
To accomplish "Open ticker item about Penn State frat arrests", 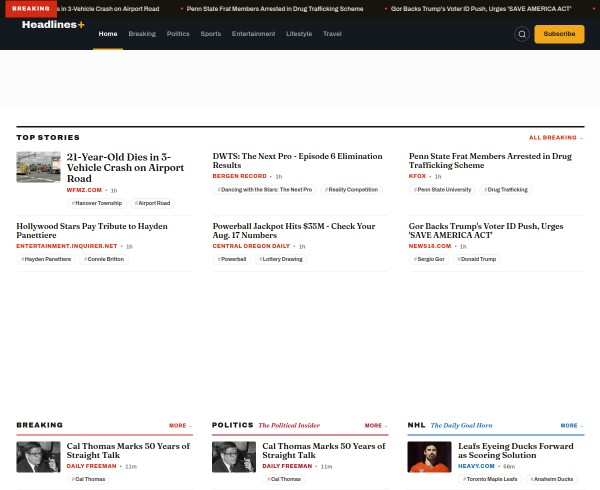I will [x=275, y=8].
